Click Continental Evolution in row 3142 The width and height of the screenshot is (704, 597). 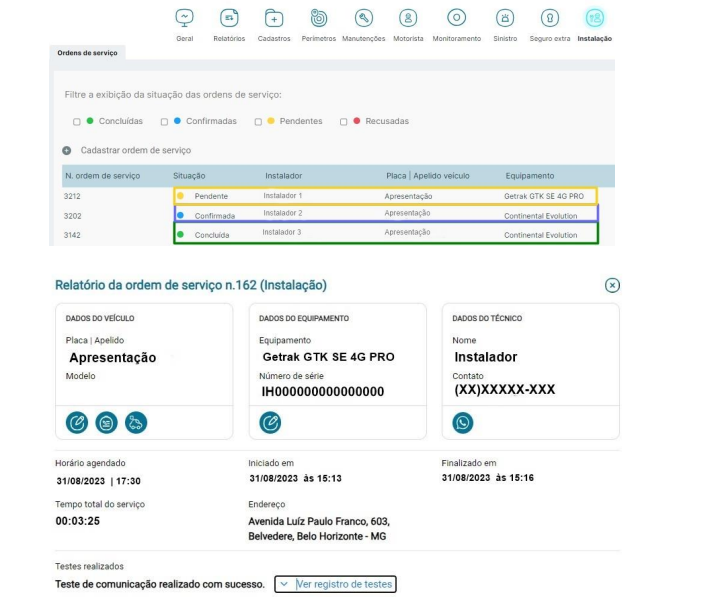tap(541, 235)
